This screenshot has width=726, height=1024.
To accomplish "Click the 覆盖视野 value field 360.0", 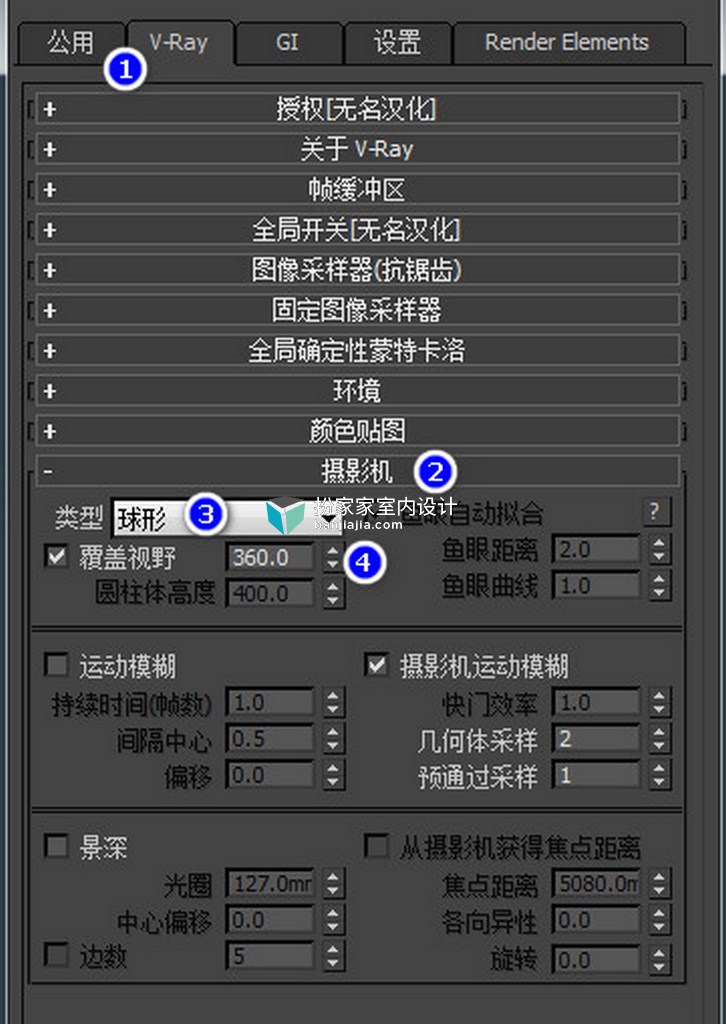I will pos(270,558).
